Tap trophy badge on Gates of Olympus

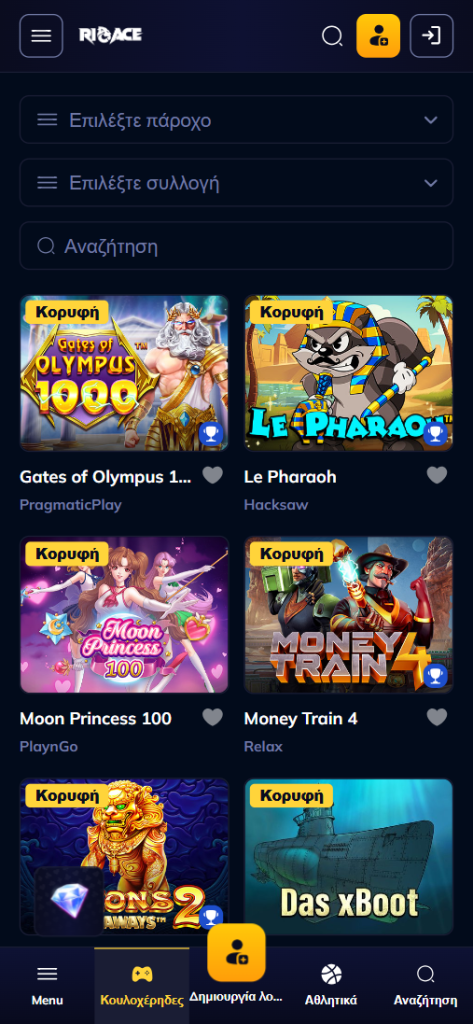coord(211,434)
